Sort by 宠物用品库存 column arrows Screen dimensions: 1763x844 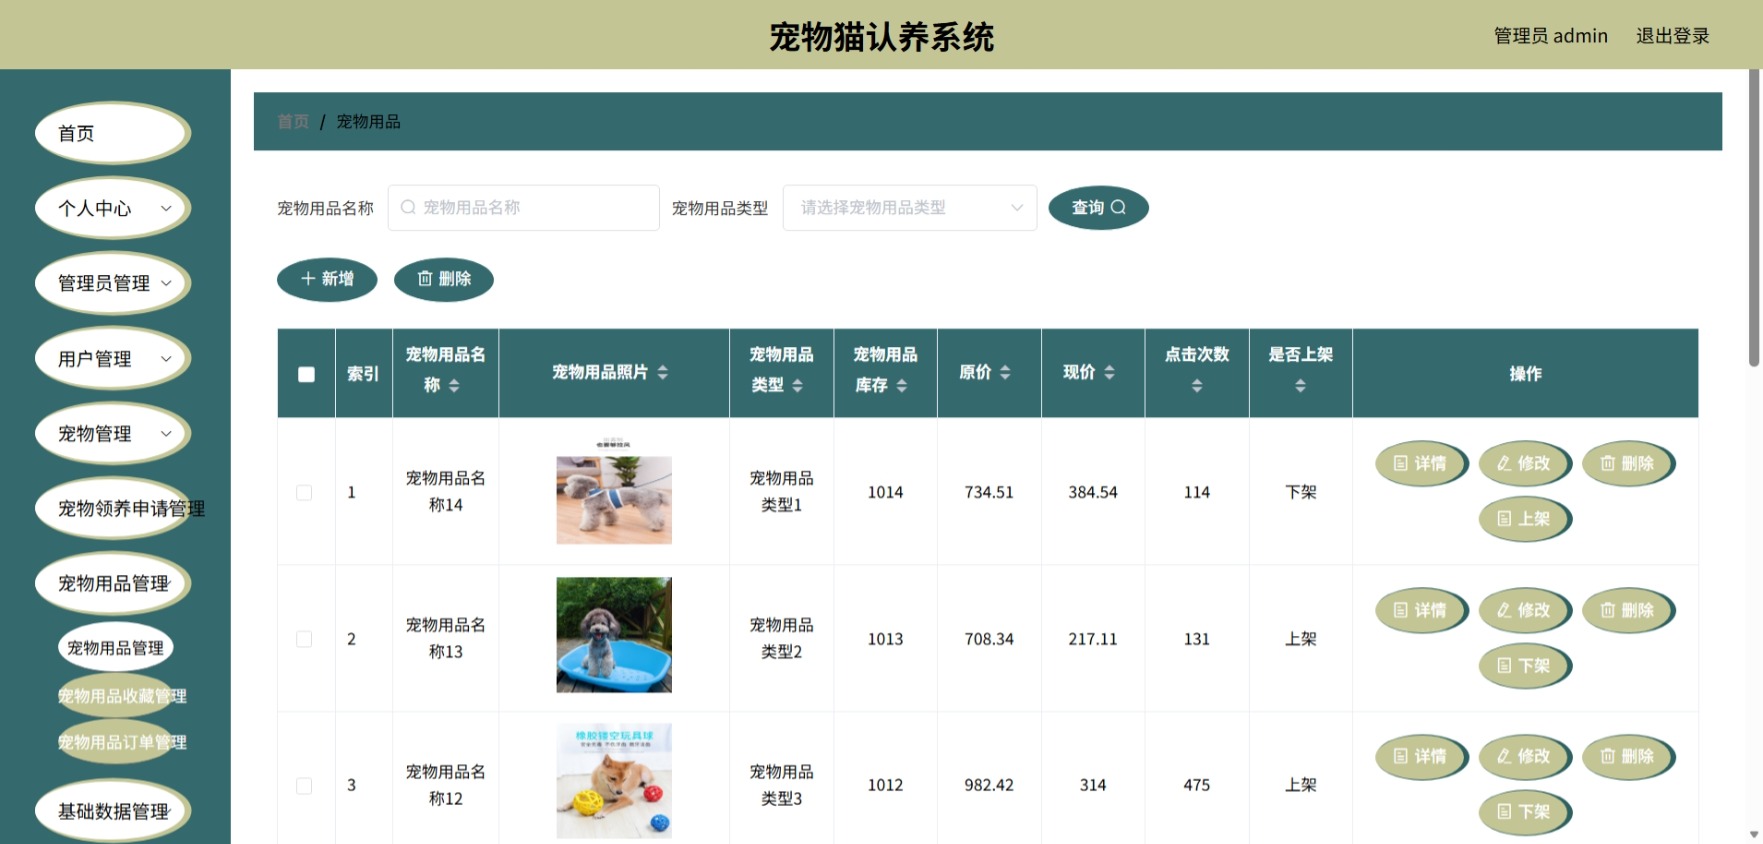(x=902, y=385)
